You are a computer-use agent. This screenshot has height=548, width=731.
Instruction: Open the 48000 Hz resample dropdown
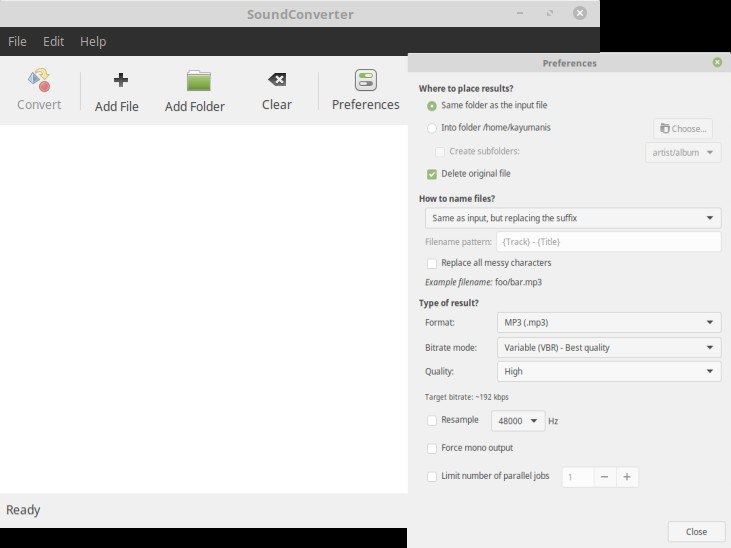click(518, 421)
